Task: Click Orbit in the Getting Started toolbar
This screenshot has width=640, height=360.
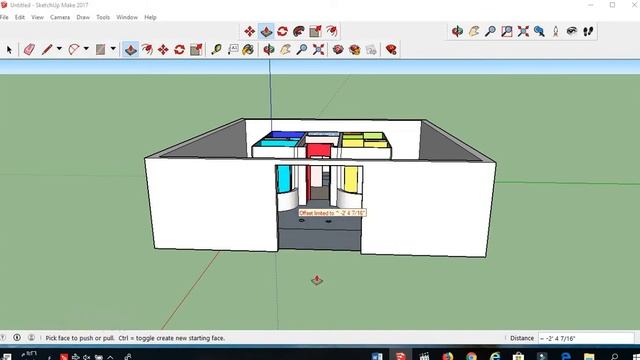Action: [x=269, y=50]
